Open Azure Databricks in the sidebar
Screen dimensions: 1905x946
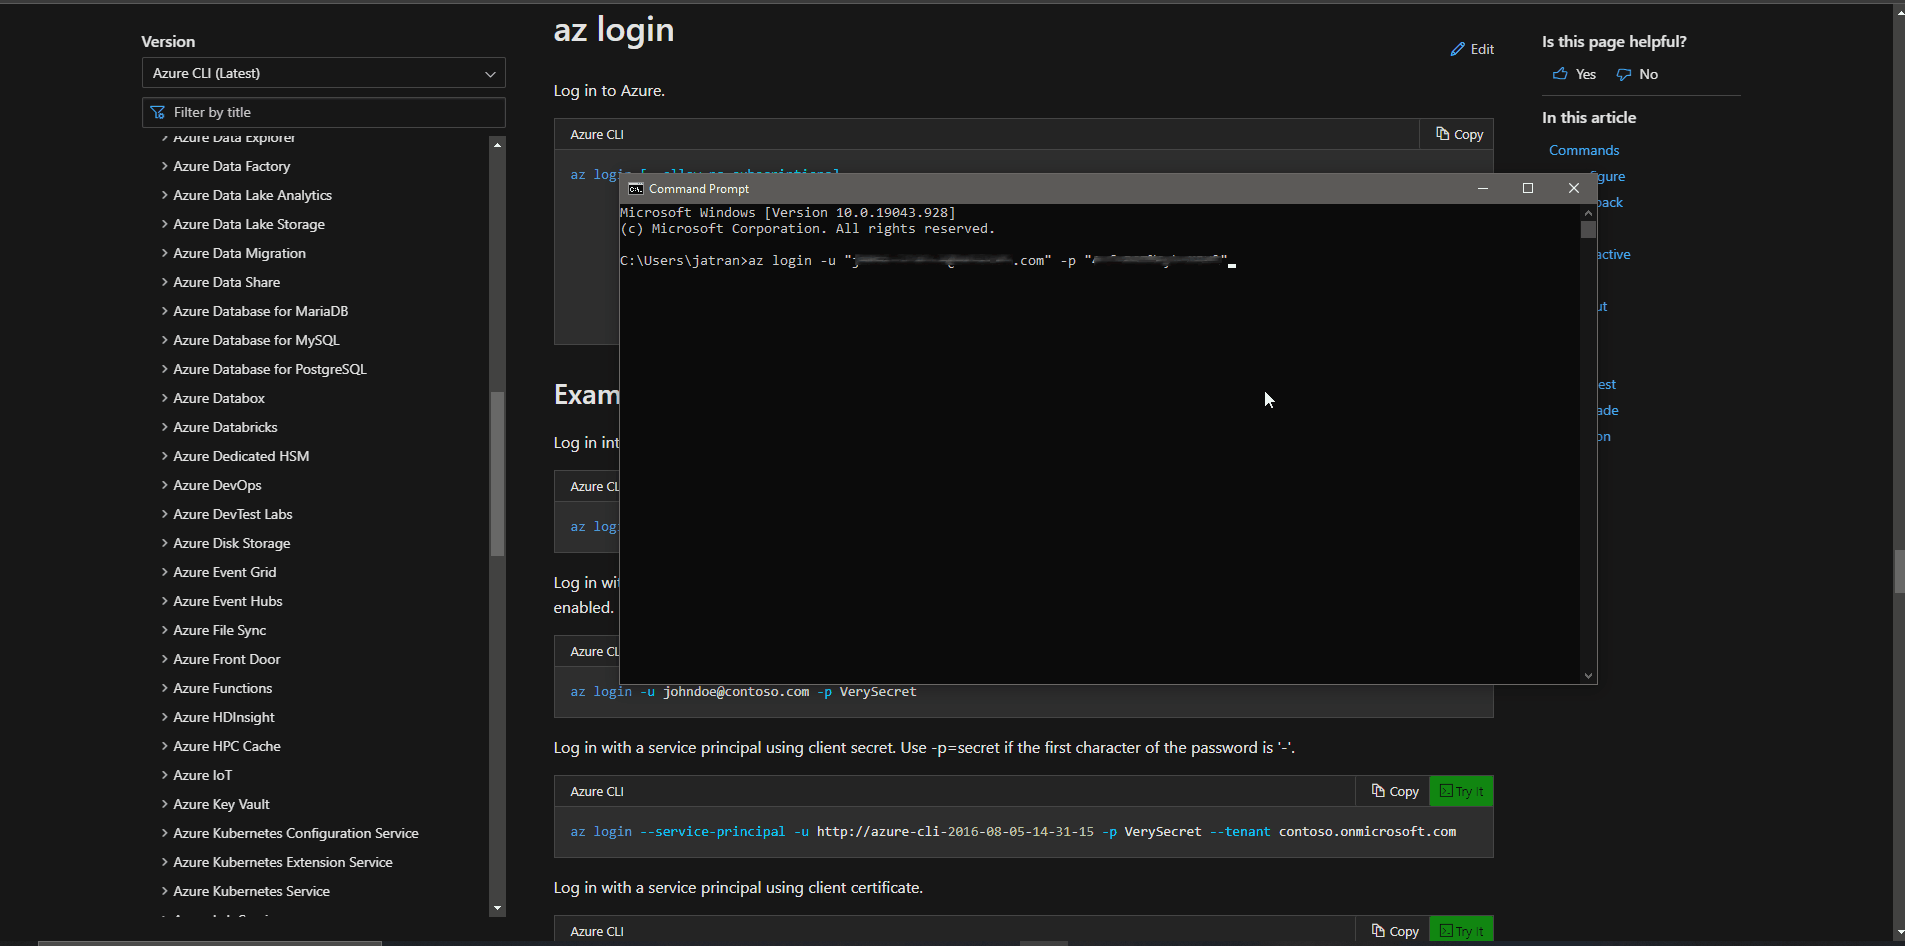225,427
